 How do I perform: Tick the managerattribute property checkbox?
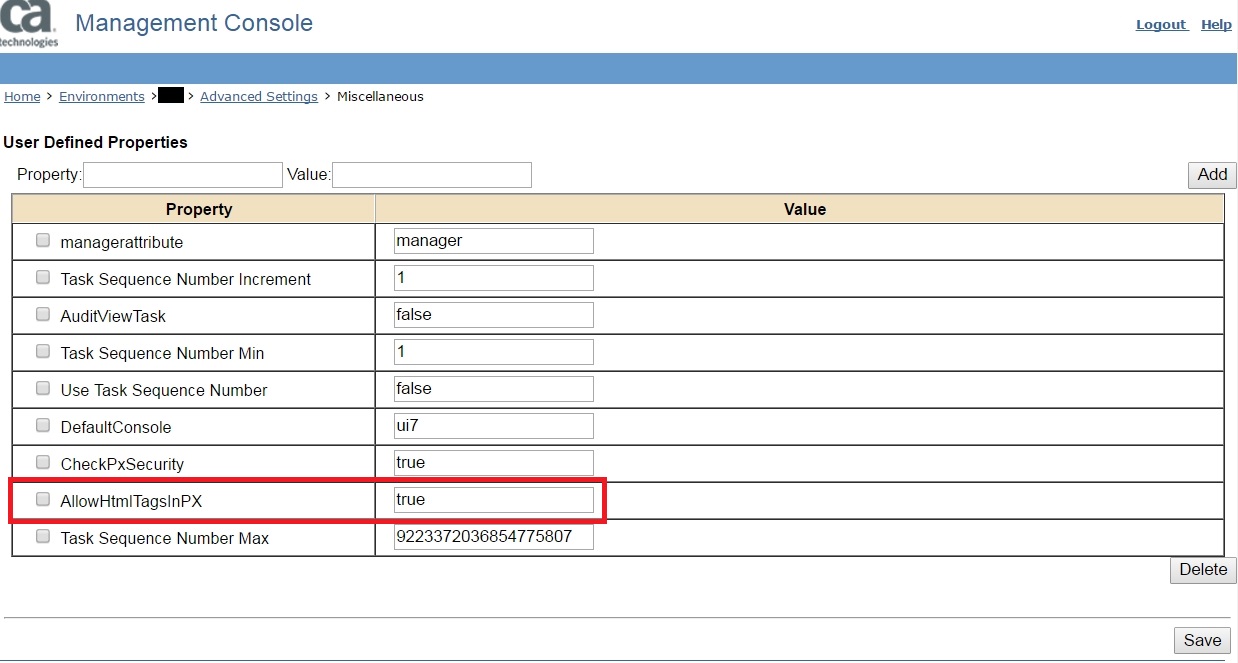[43, 241]
